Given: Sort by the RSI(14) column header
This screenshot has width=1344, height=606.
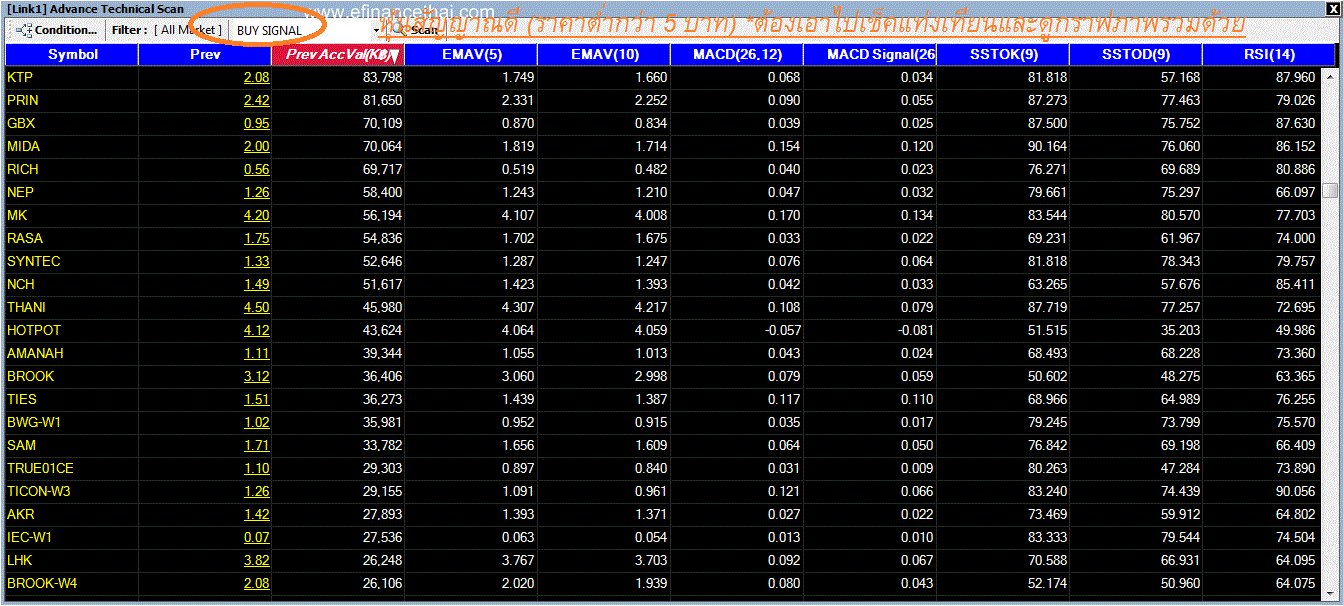Looking at the screenshot, I should pos(1269,54).
